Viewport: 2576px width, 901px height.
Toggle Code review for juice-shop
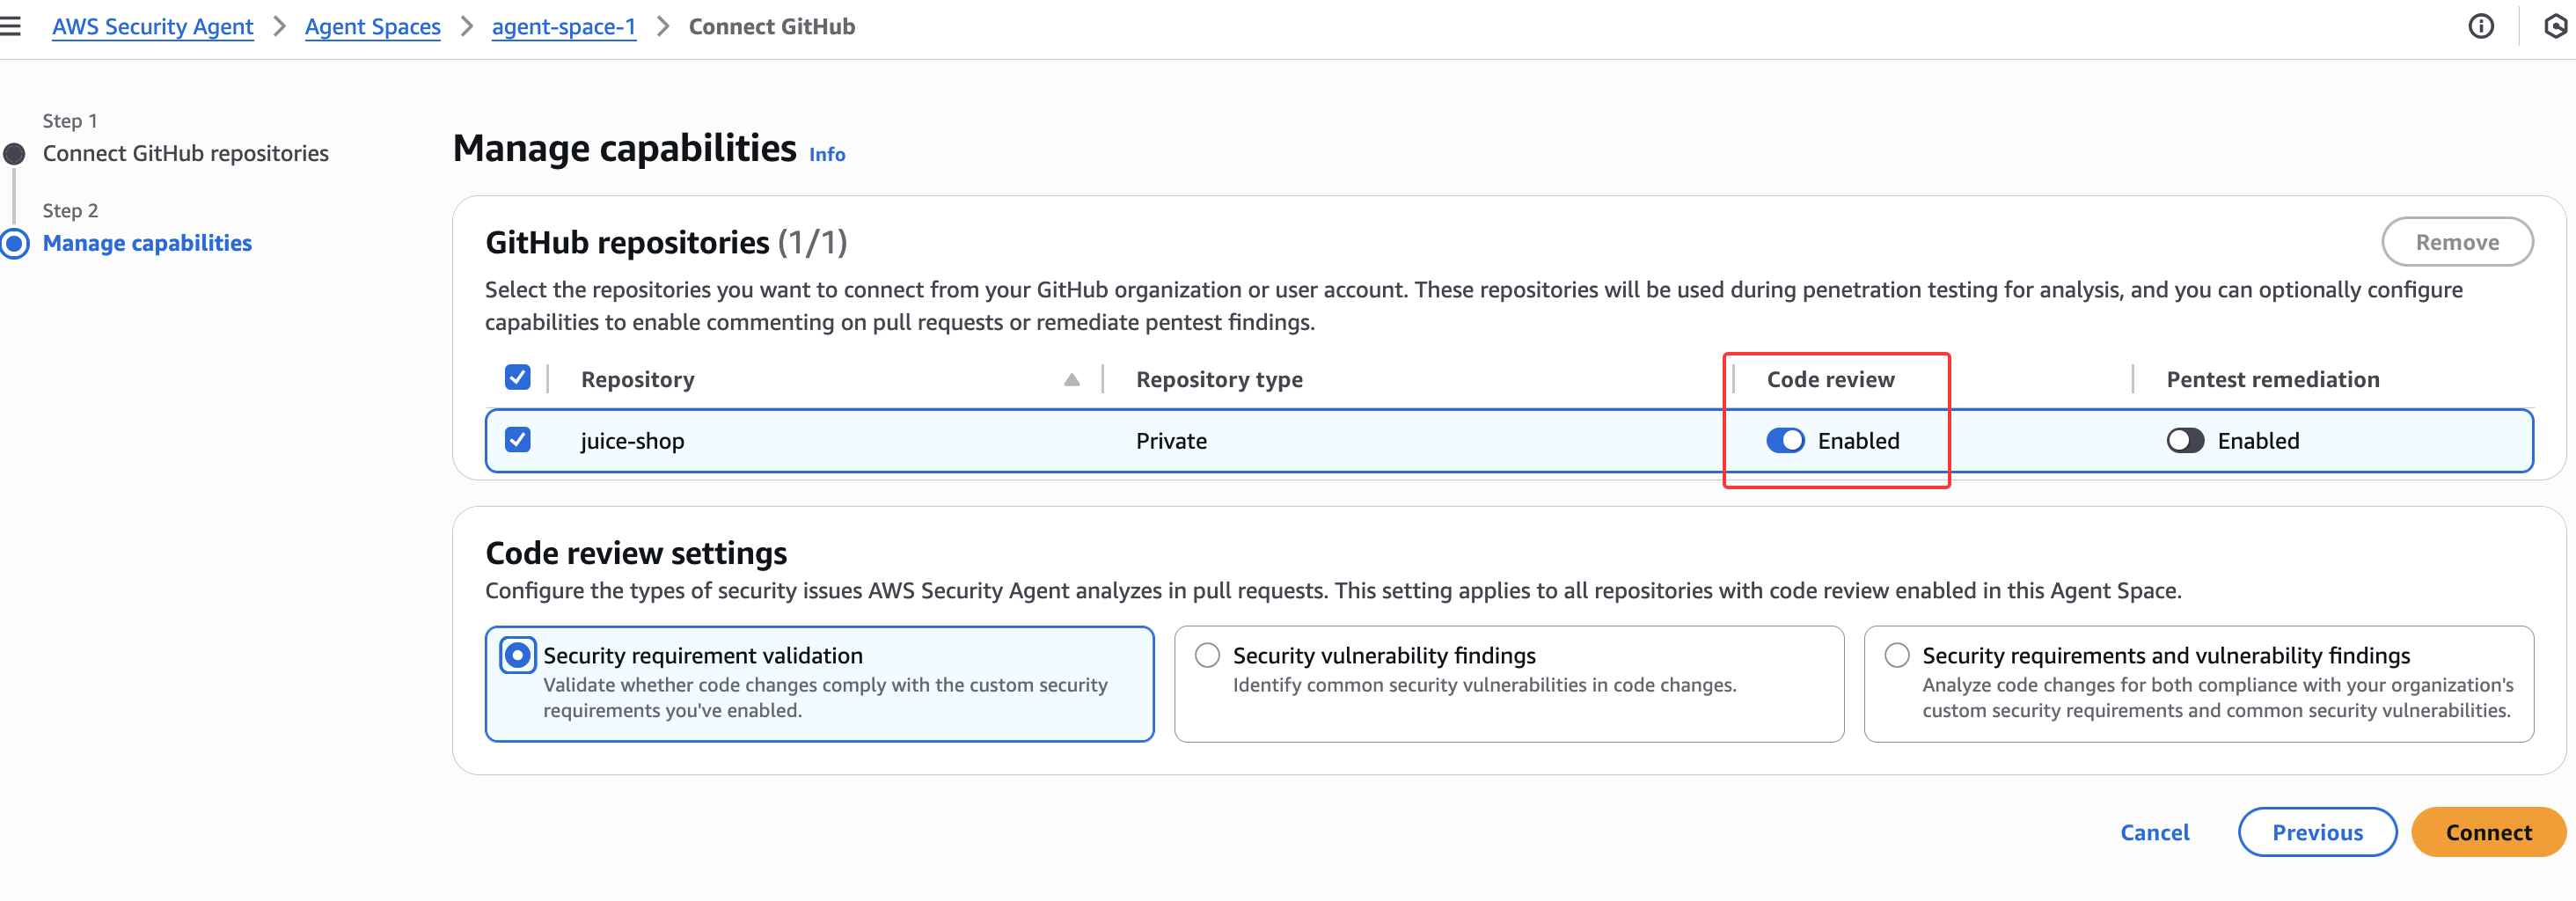(1785, 441)
